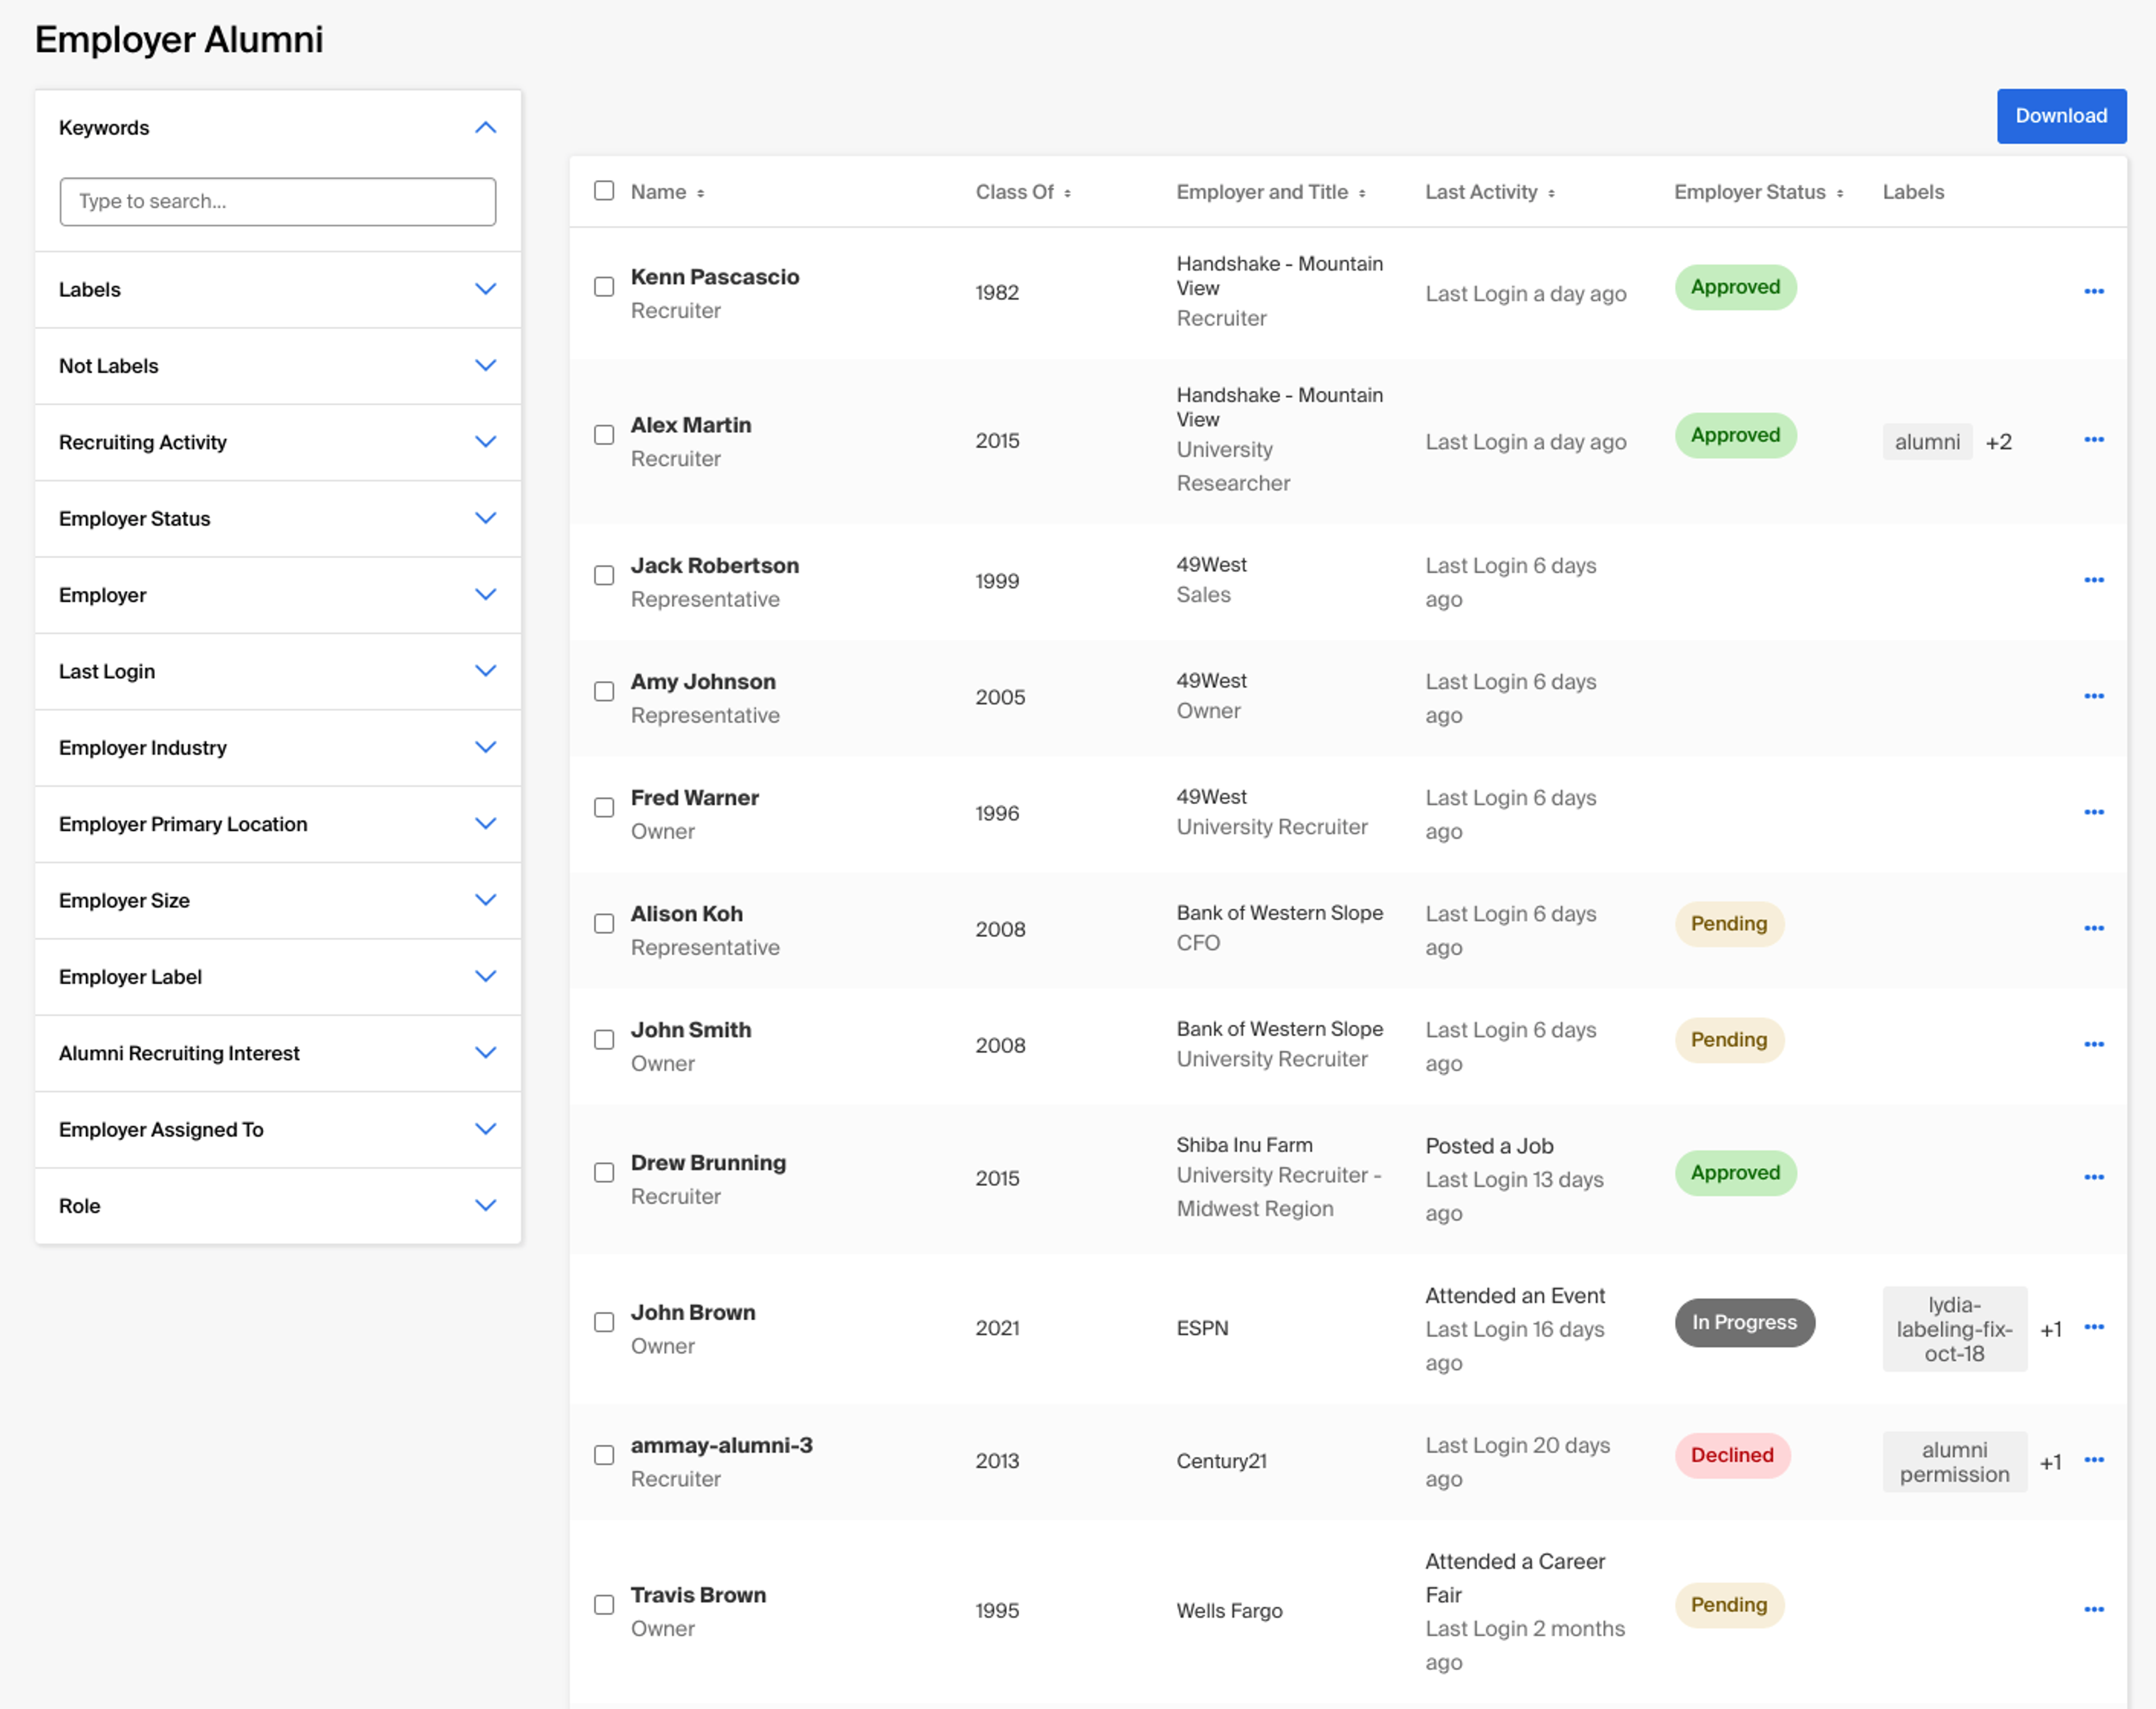2156x1709 pixels.
Task: Open row actions menu for Alex Martin
Action: [2093, 440]
